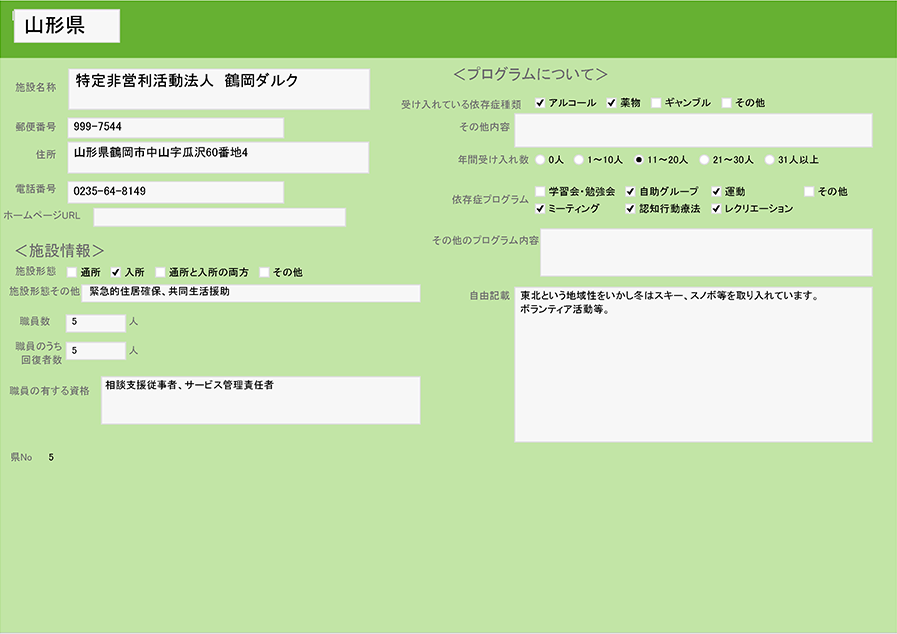This screenshot has height=634, width=897.
Task: Choose the 21～30人 radio option
Action: 704,159
